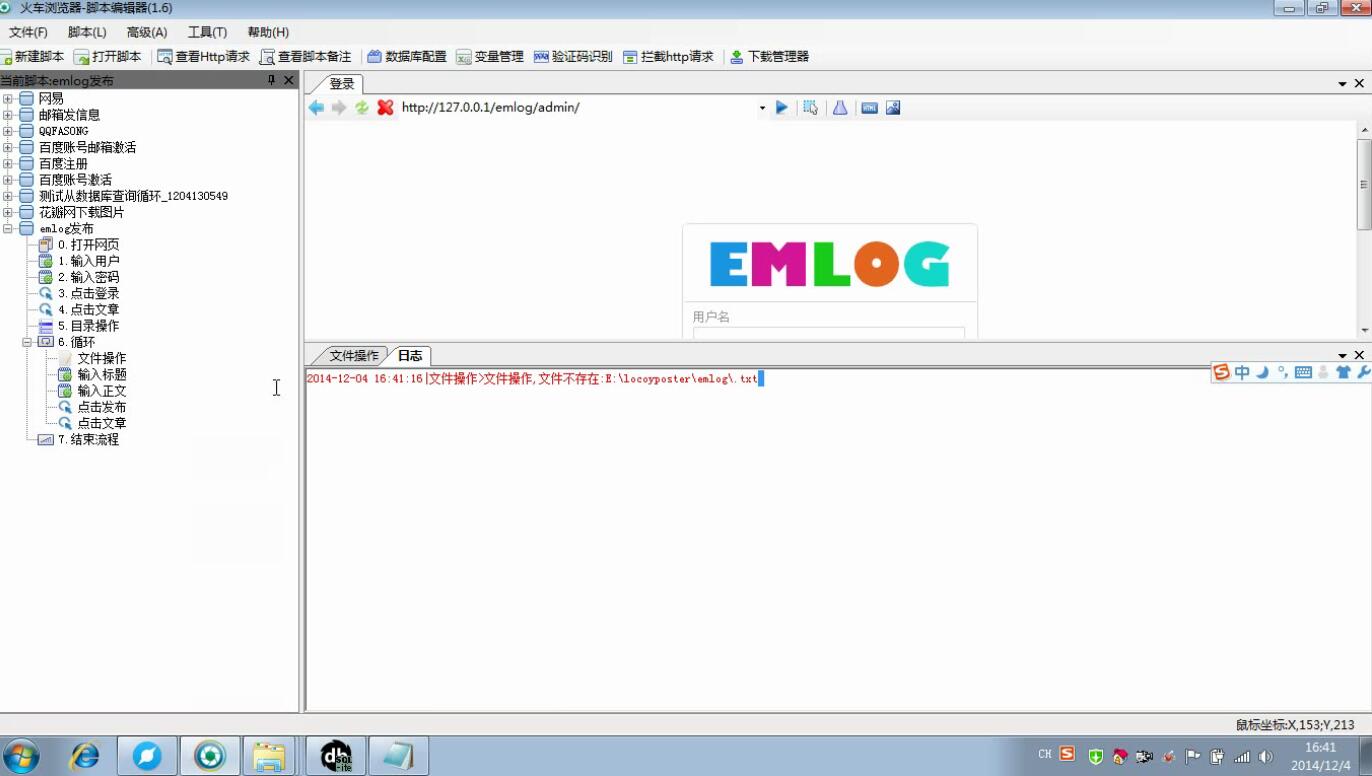Select step 7.结束流程 in tree
This screenshot has height=776, width=1372.
88,439
